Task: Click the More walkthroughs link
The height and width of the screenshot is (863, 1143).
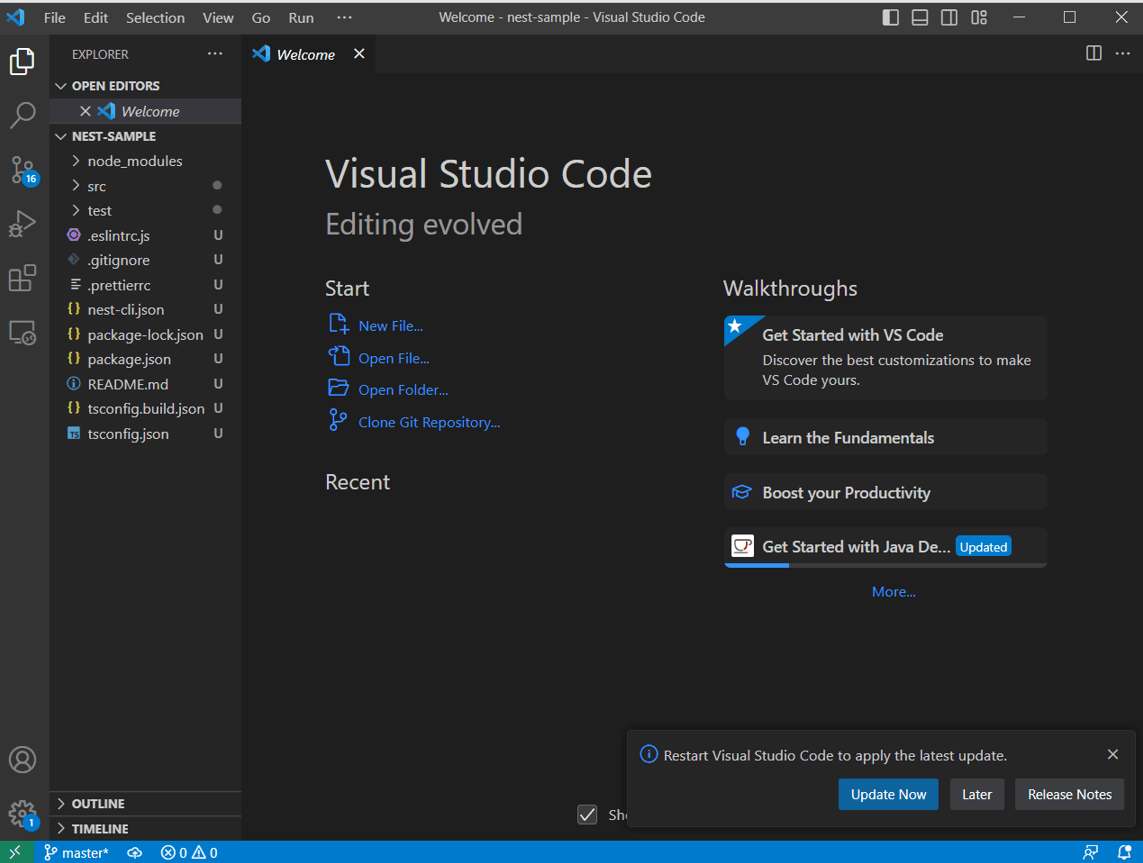Action: [894, 592]
